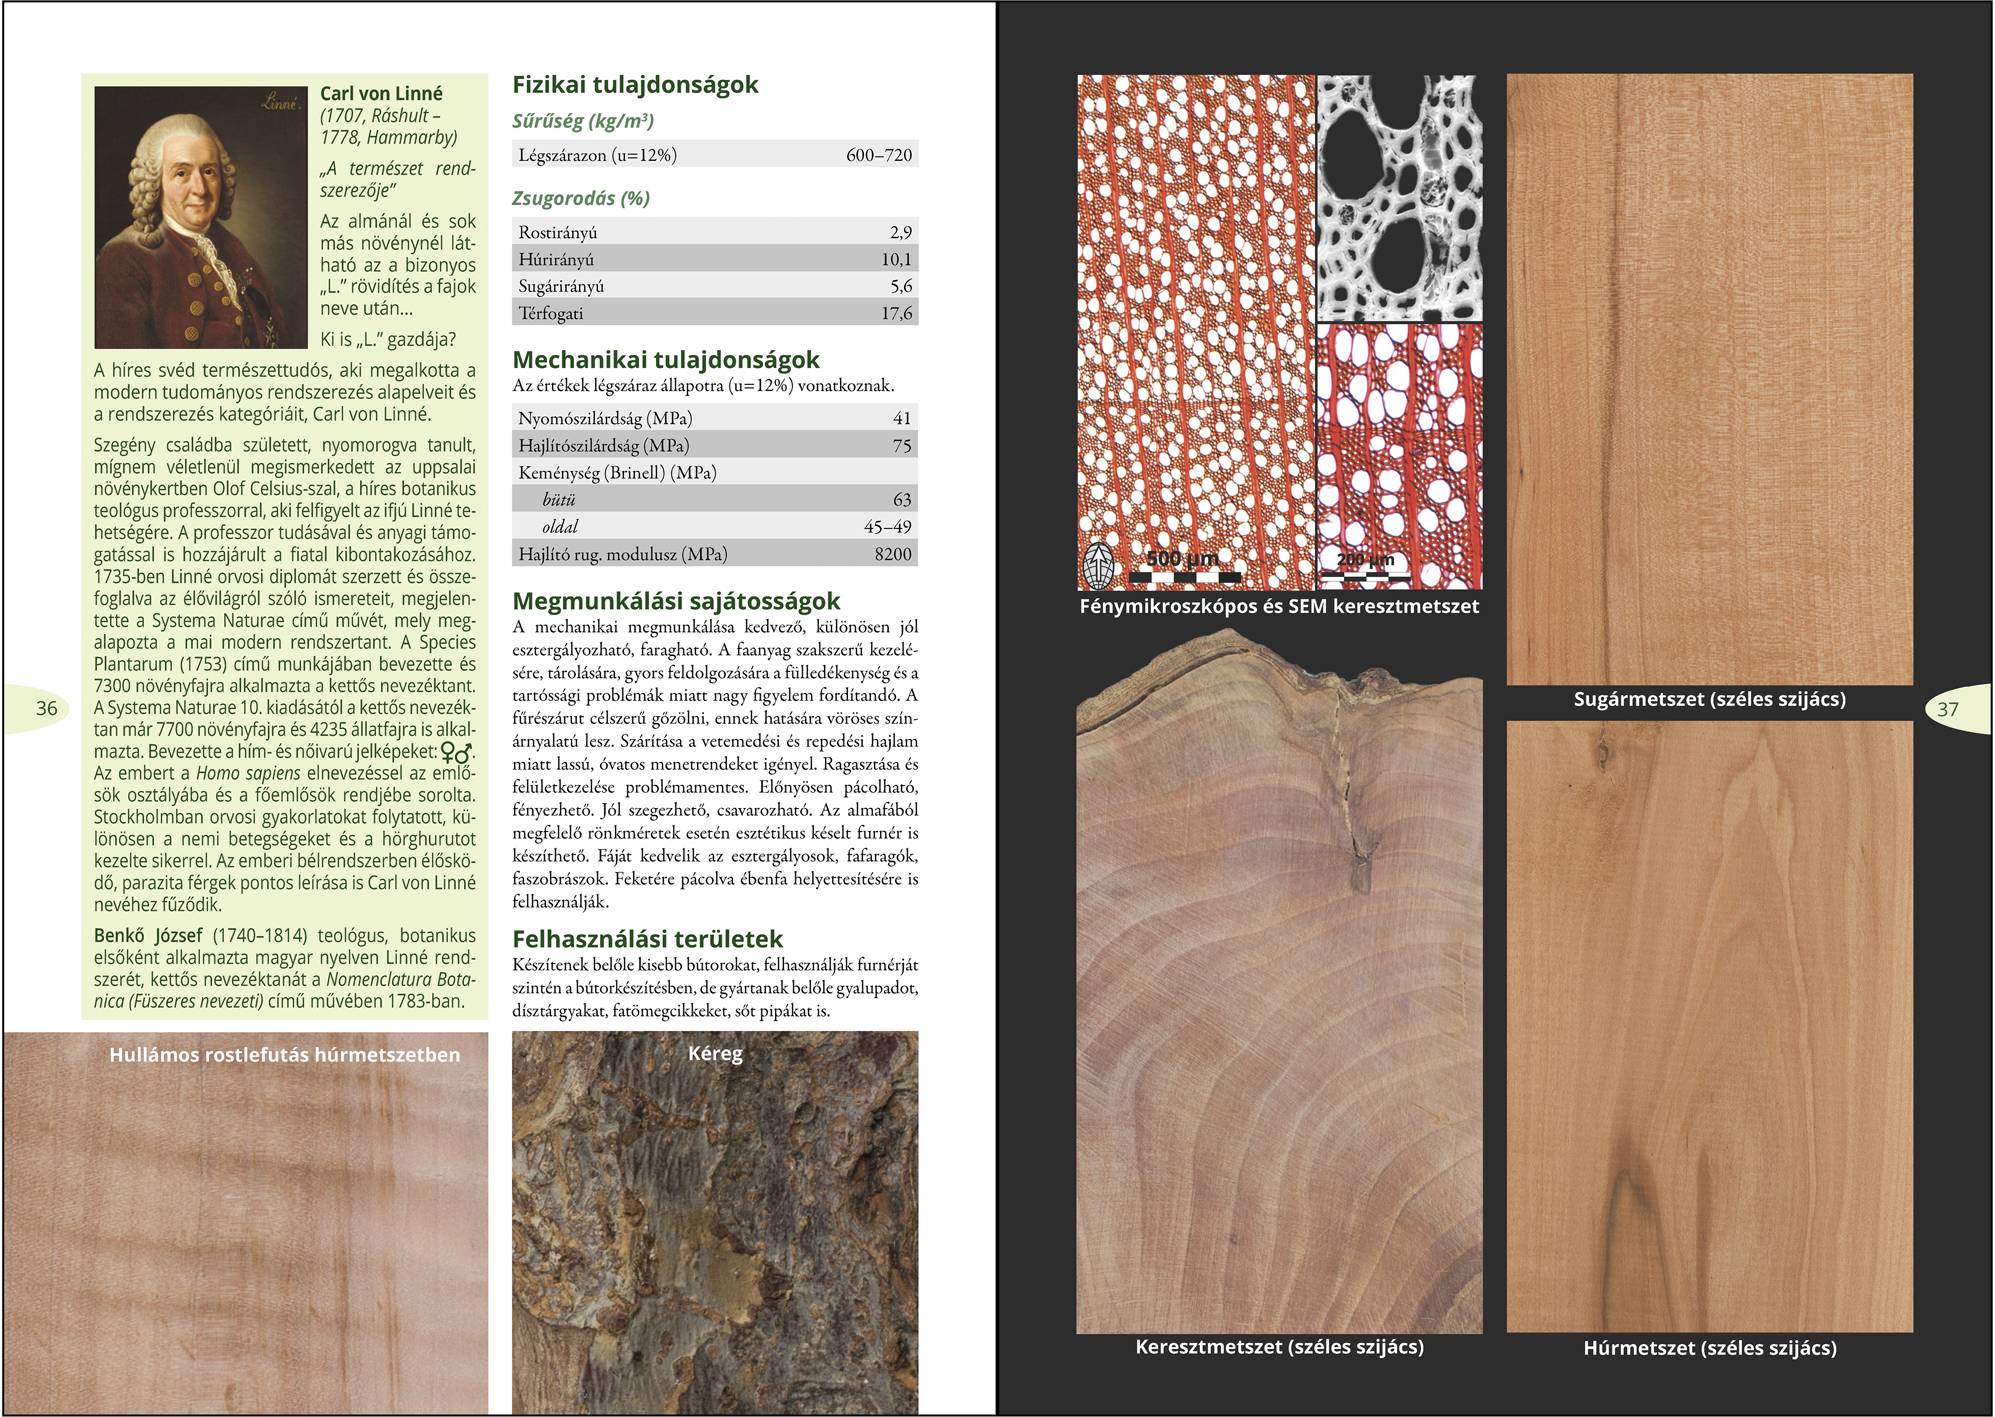This screenshot has width=1995, height=1417.
Task: Click the "Kéreg" caption on the bark photo
Action: (715, 1053)
